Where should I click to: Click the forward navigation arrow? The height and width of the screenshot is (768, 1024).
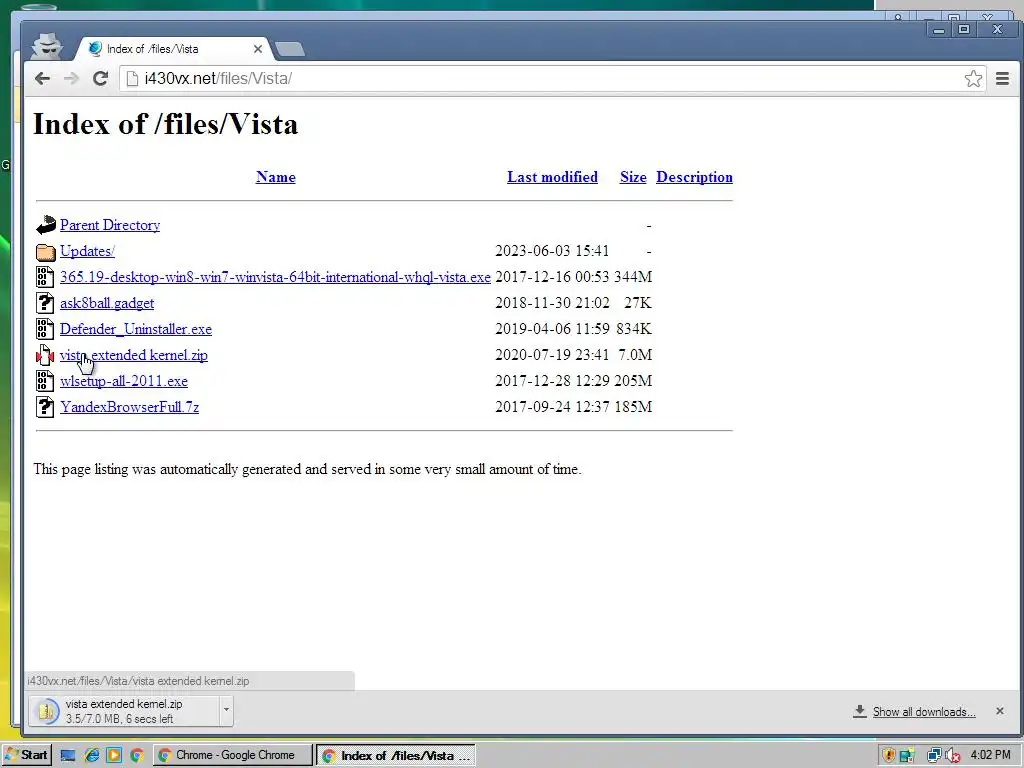point(71,79)
